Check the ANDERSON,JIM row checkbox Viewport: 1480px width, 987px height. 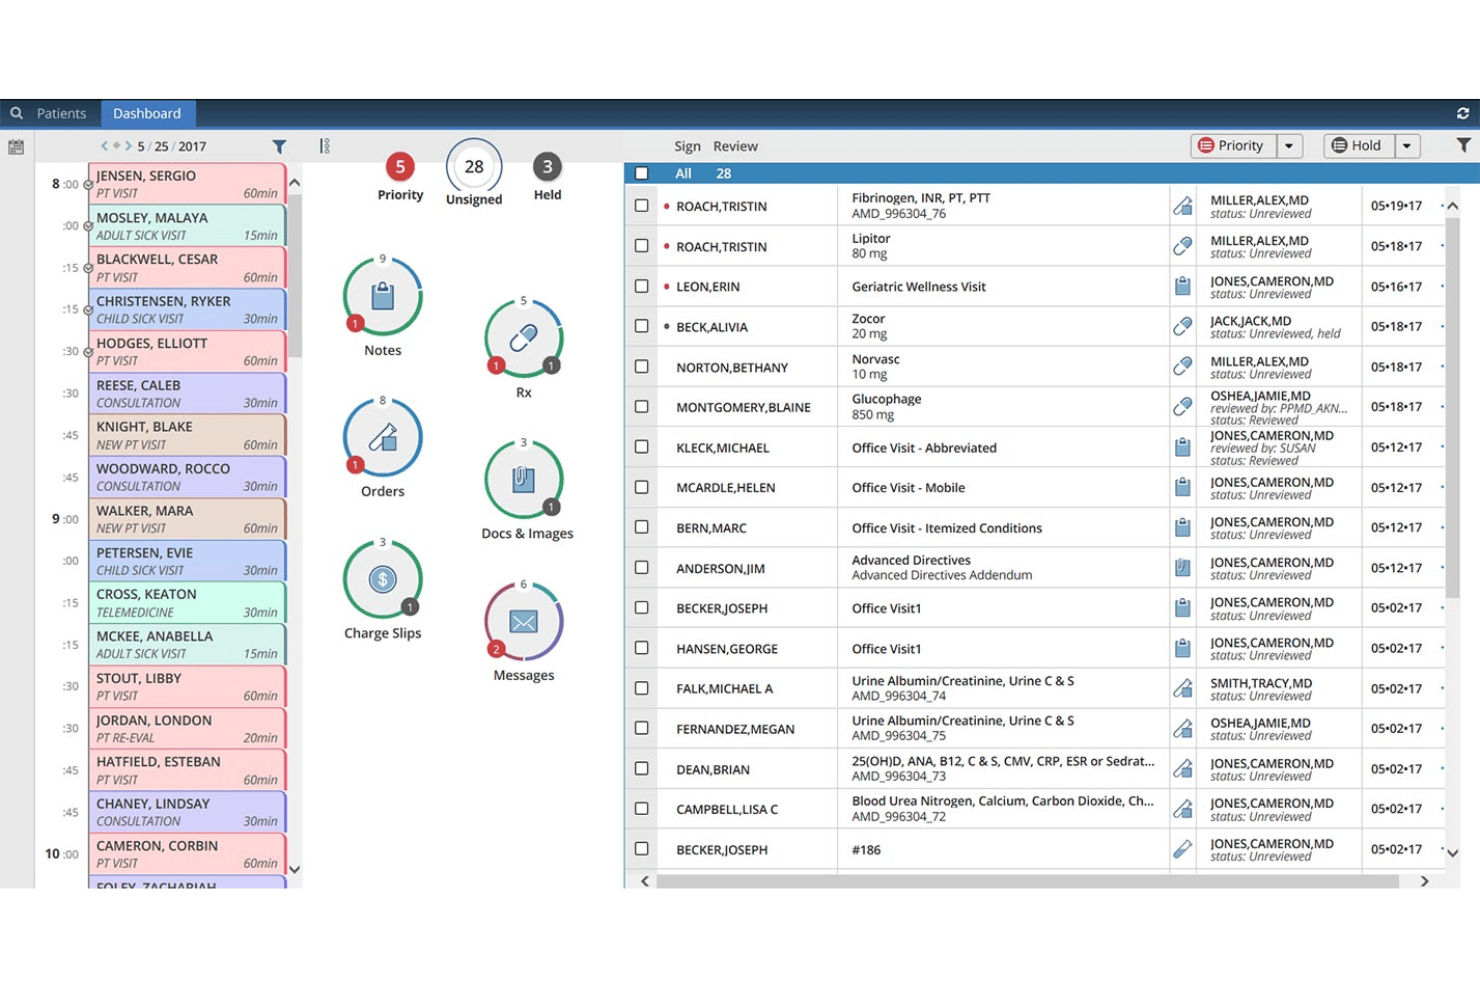point(641,567)
